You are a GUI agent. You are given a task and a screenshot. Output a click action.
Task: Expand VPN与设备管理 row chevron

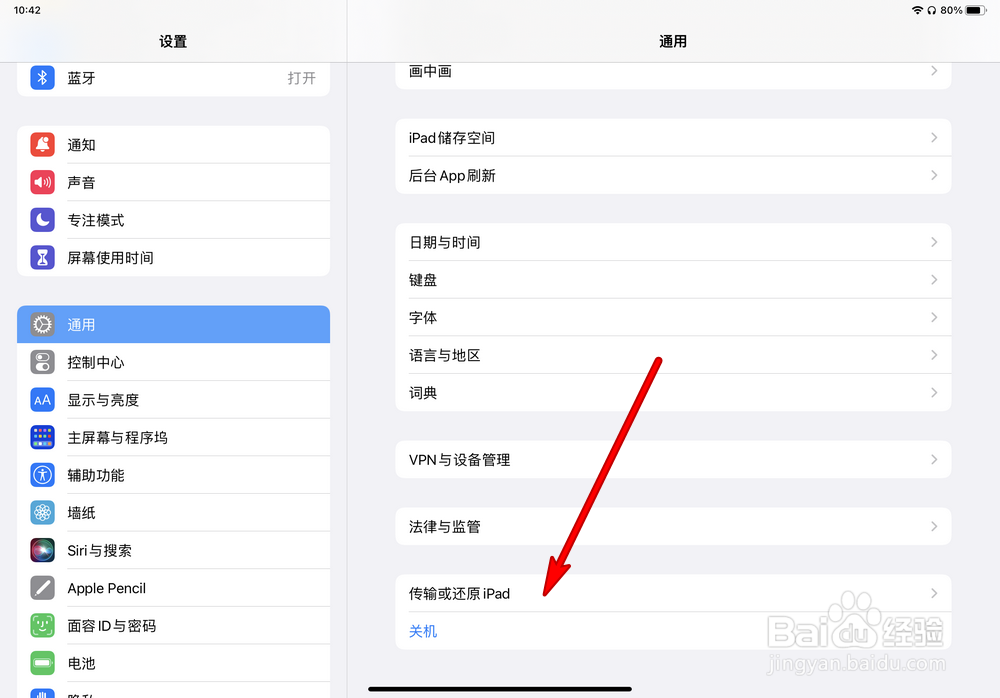(934, 459)
